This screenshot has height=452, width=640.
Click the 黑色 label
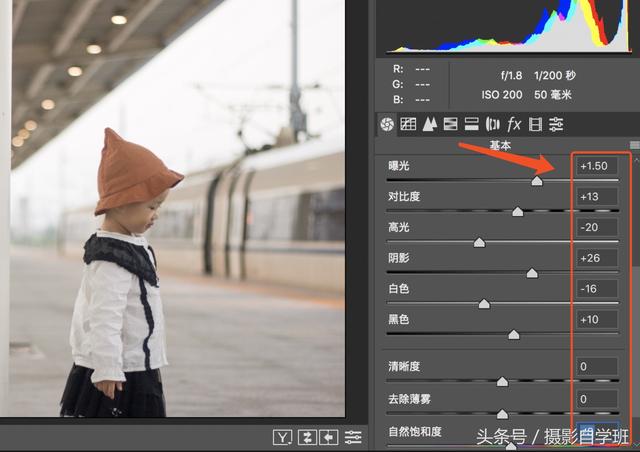[398, 319]
